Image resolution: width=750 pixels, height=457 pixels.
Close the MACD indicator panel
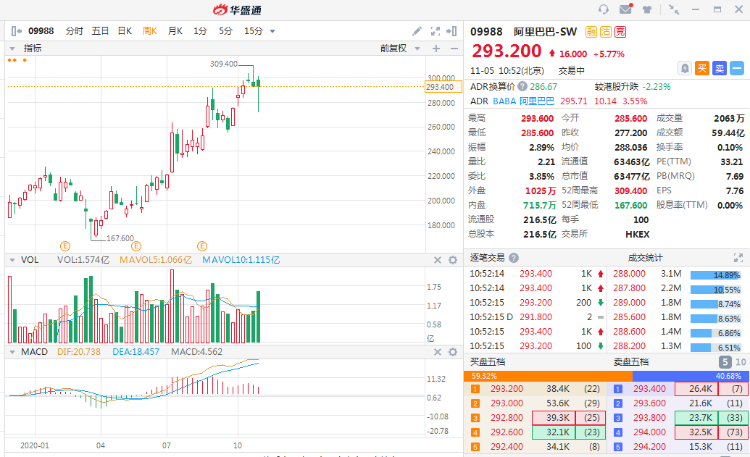437,352
